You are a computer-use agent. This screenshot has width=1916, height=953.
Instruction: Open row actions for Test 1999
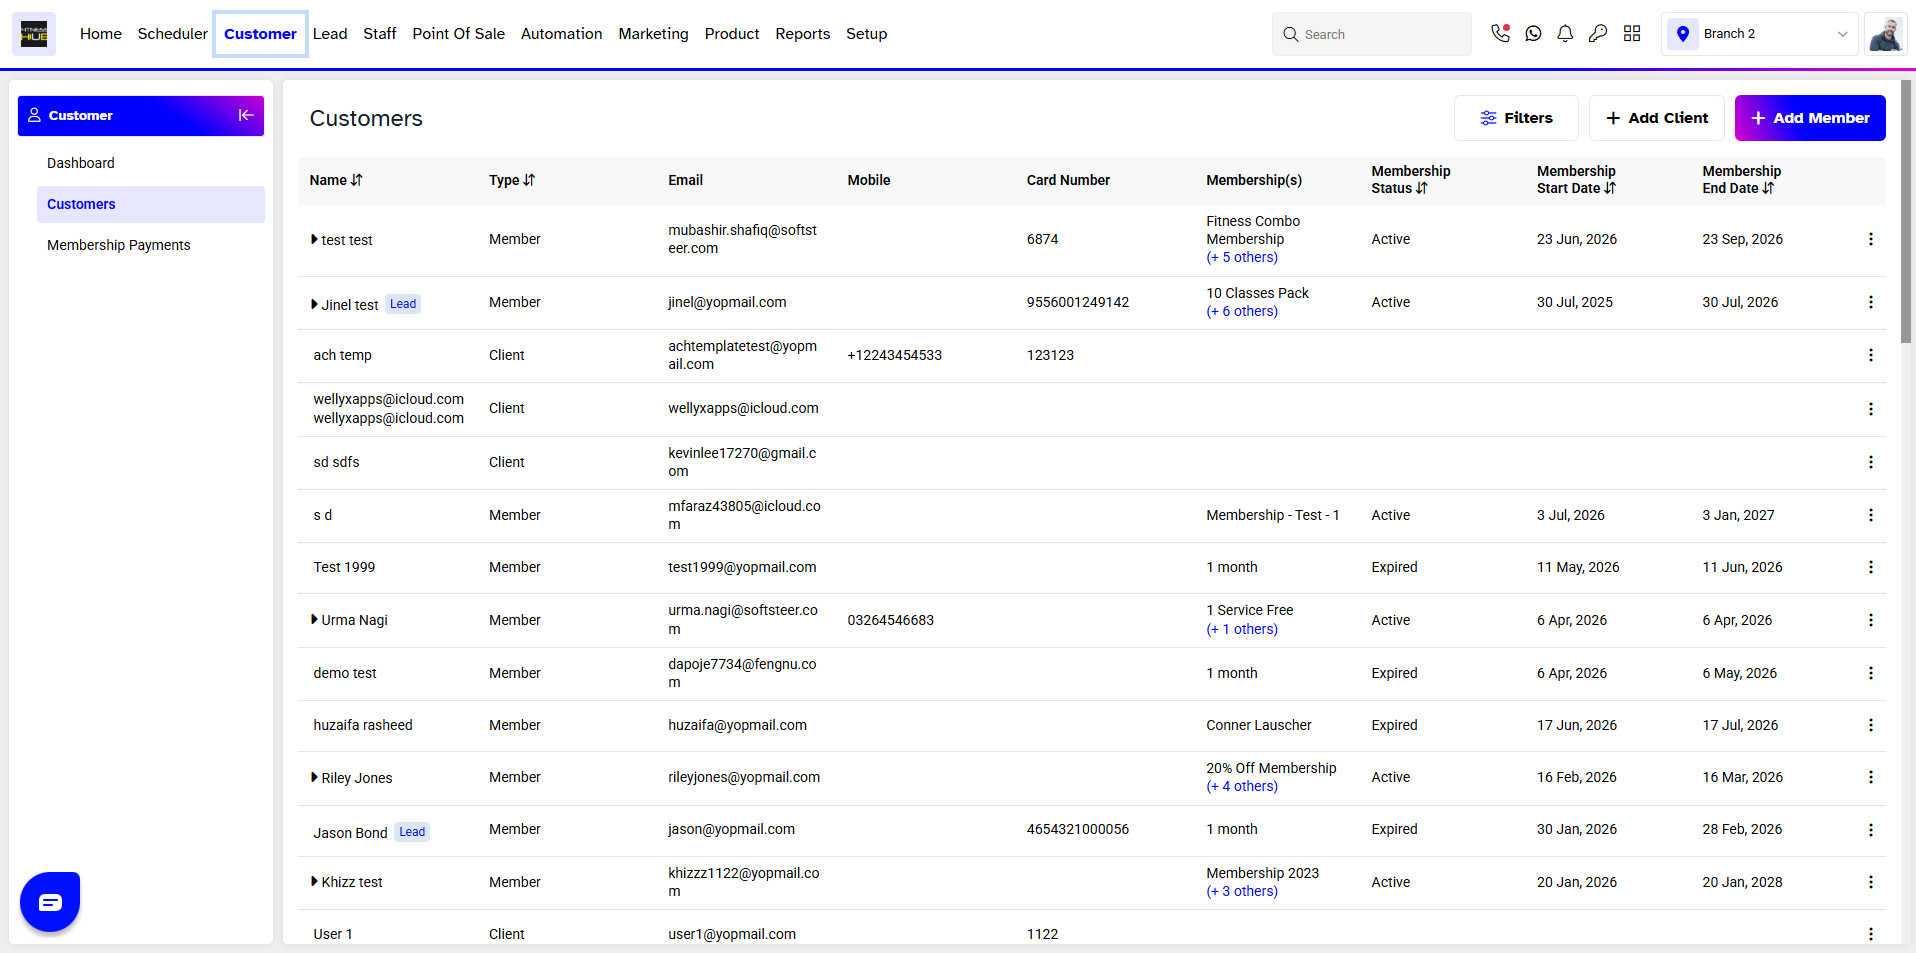click(1871, 567)
